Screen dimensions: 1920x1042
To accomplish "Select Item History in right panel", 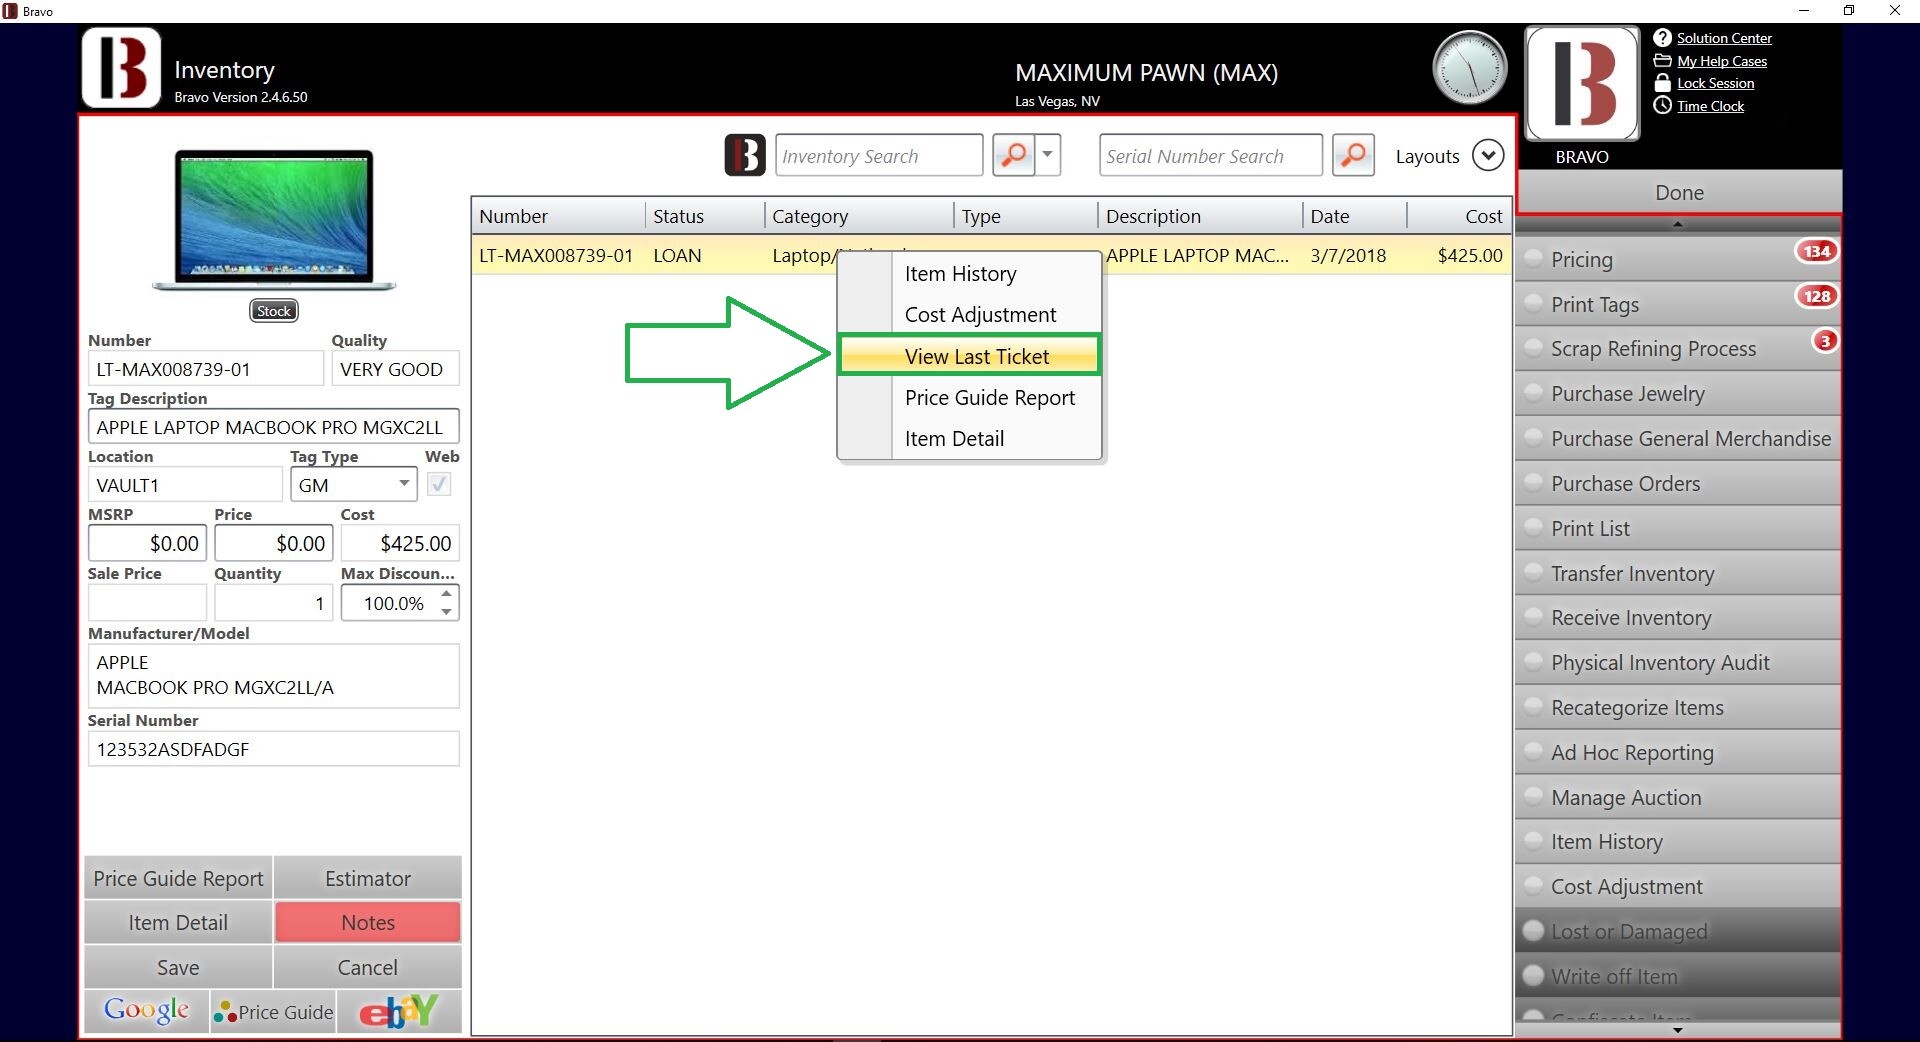I will [1678, 842].
